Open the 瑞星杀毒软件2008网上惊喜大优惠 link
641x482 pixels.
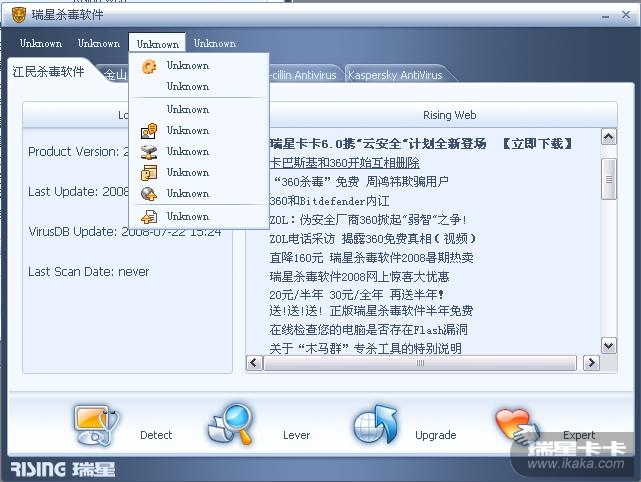pos(359,277)
